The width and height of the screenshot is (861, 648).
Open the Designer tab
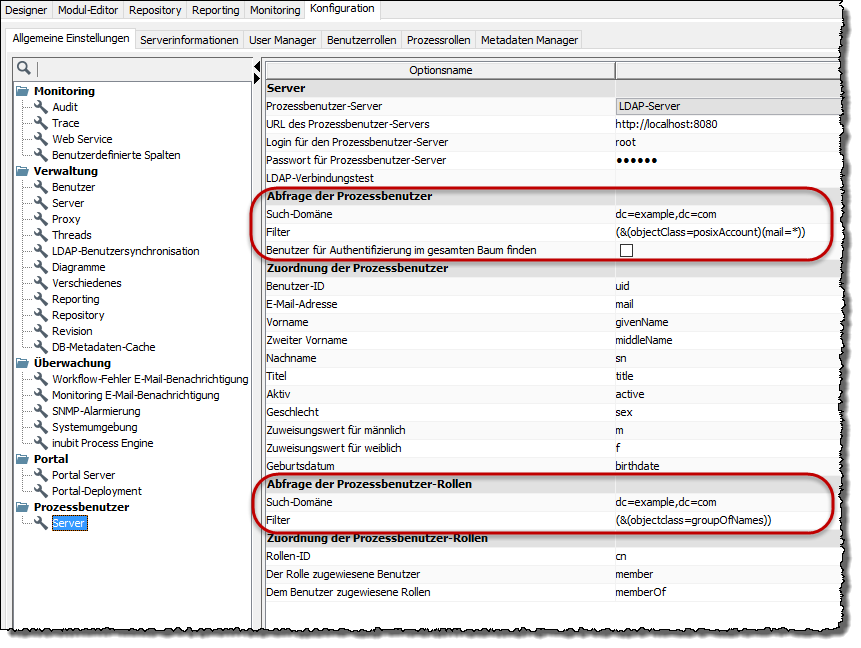27,10
